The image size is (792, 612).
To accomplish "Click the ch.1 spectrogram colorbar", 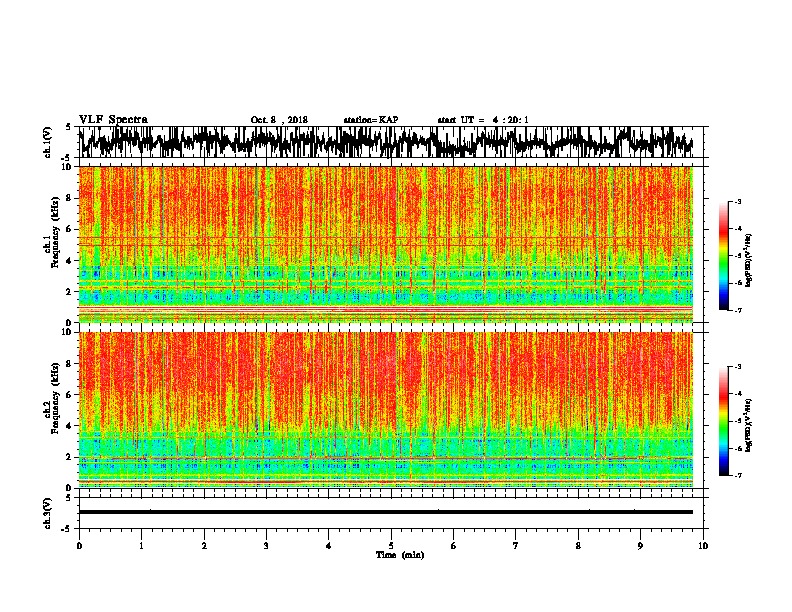I will click(x=724, y=256).
